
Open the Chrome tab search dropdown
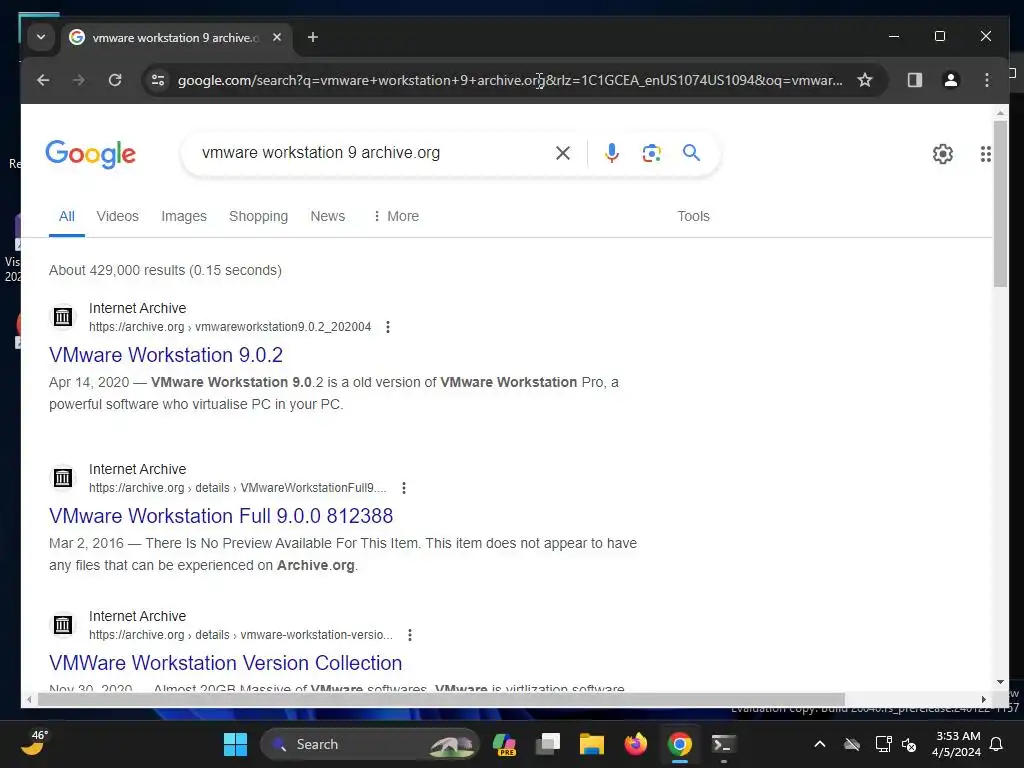tap(40, 37)
